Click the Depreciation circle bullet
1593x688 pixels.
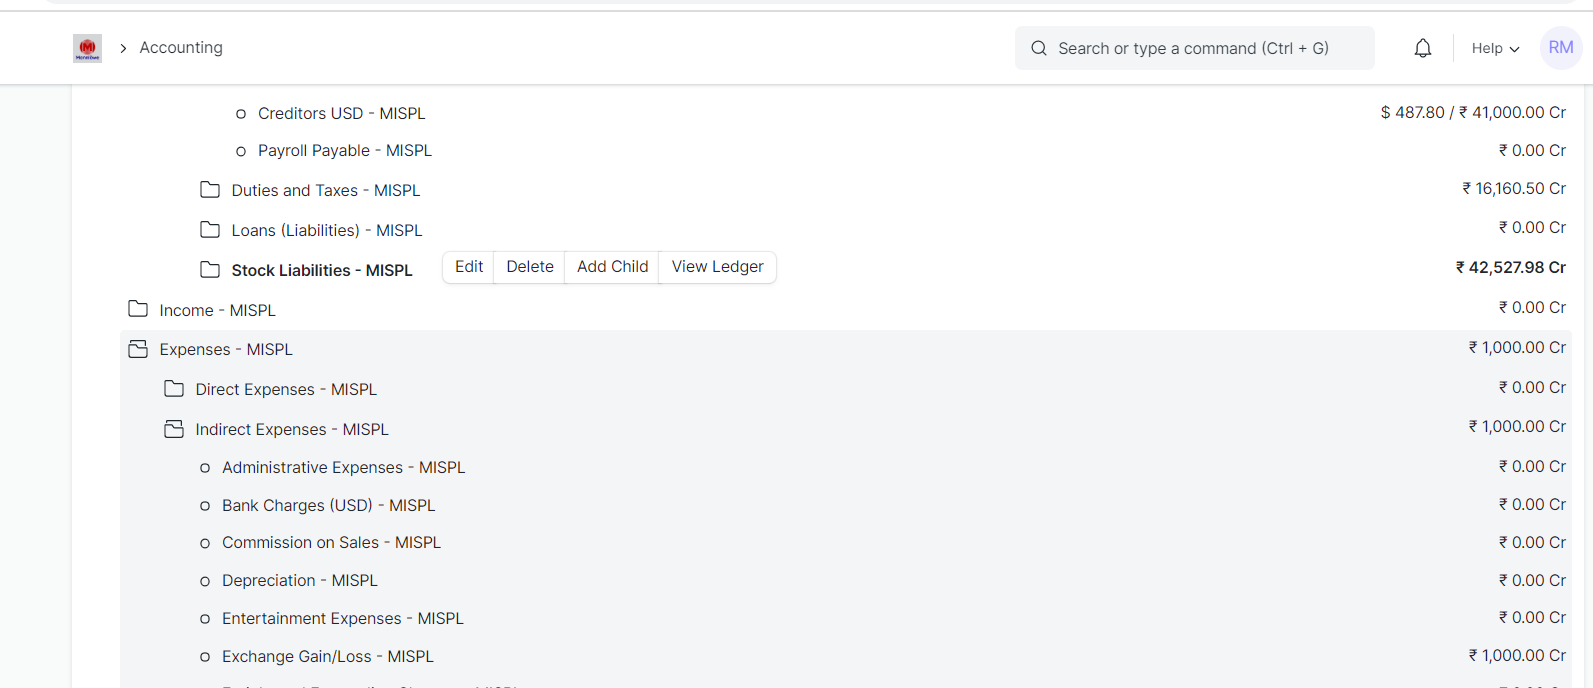click(x=205, y=581)
